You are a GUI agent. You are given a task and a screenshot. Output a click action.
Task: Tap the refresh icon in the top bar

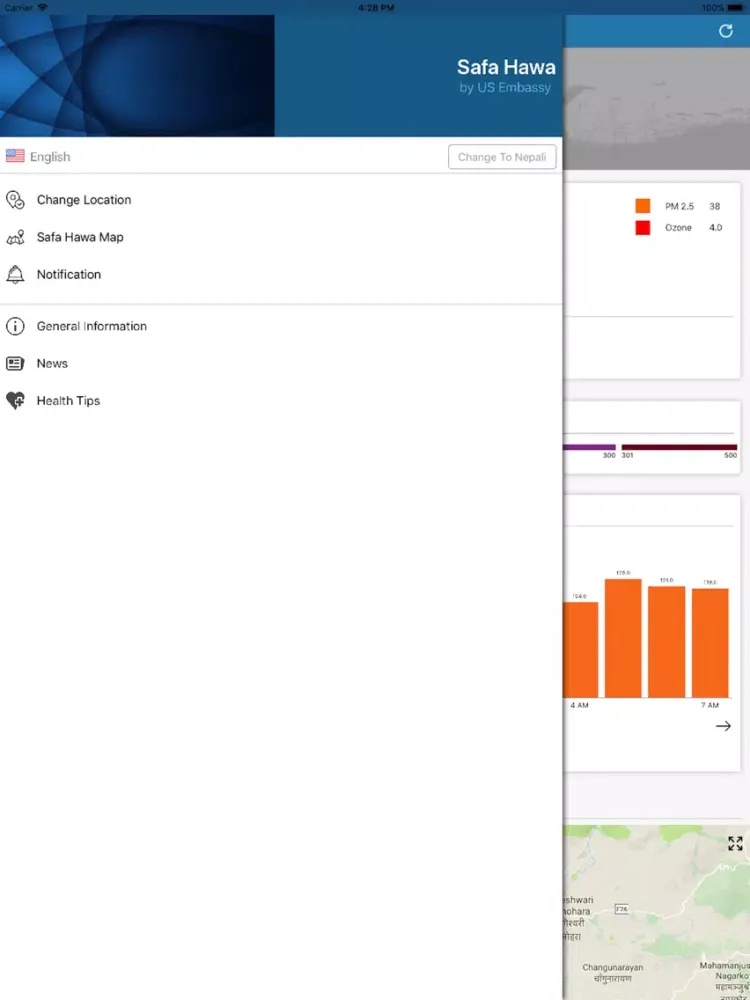[x=725, y=31]
